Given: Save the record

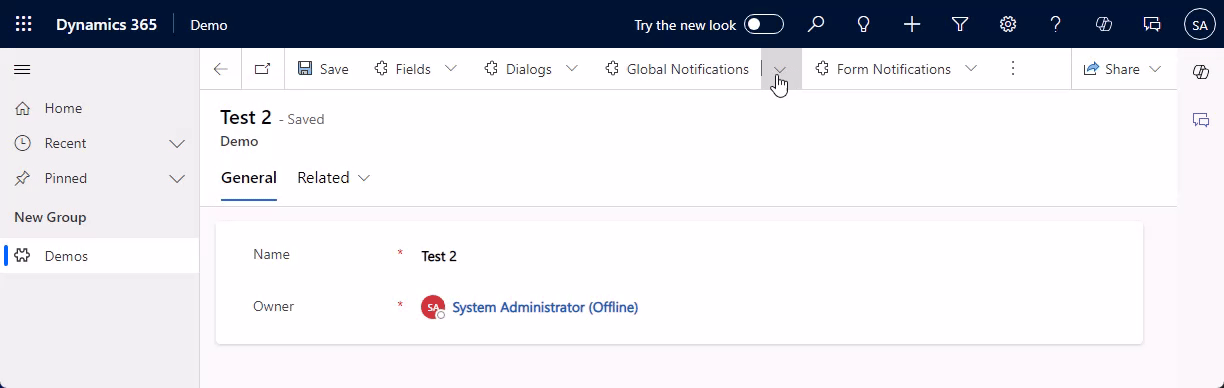Looking at the screenshot, I should (x=323, y=69).
